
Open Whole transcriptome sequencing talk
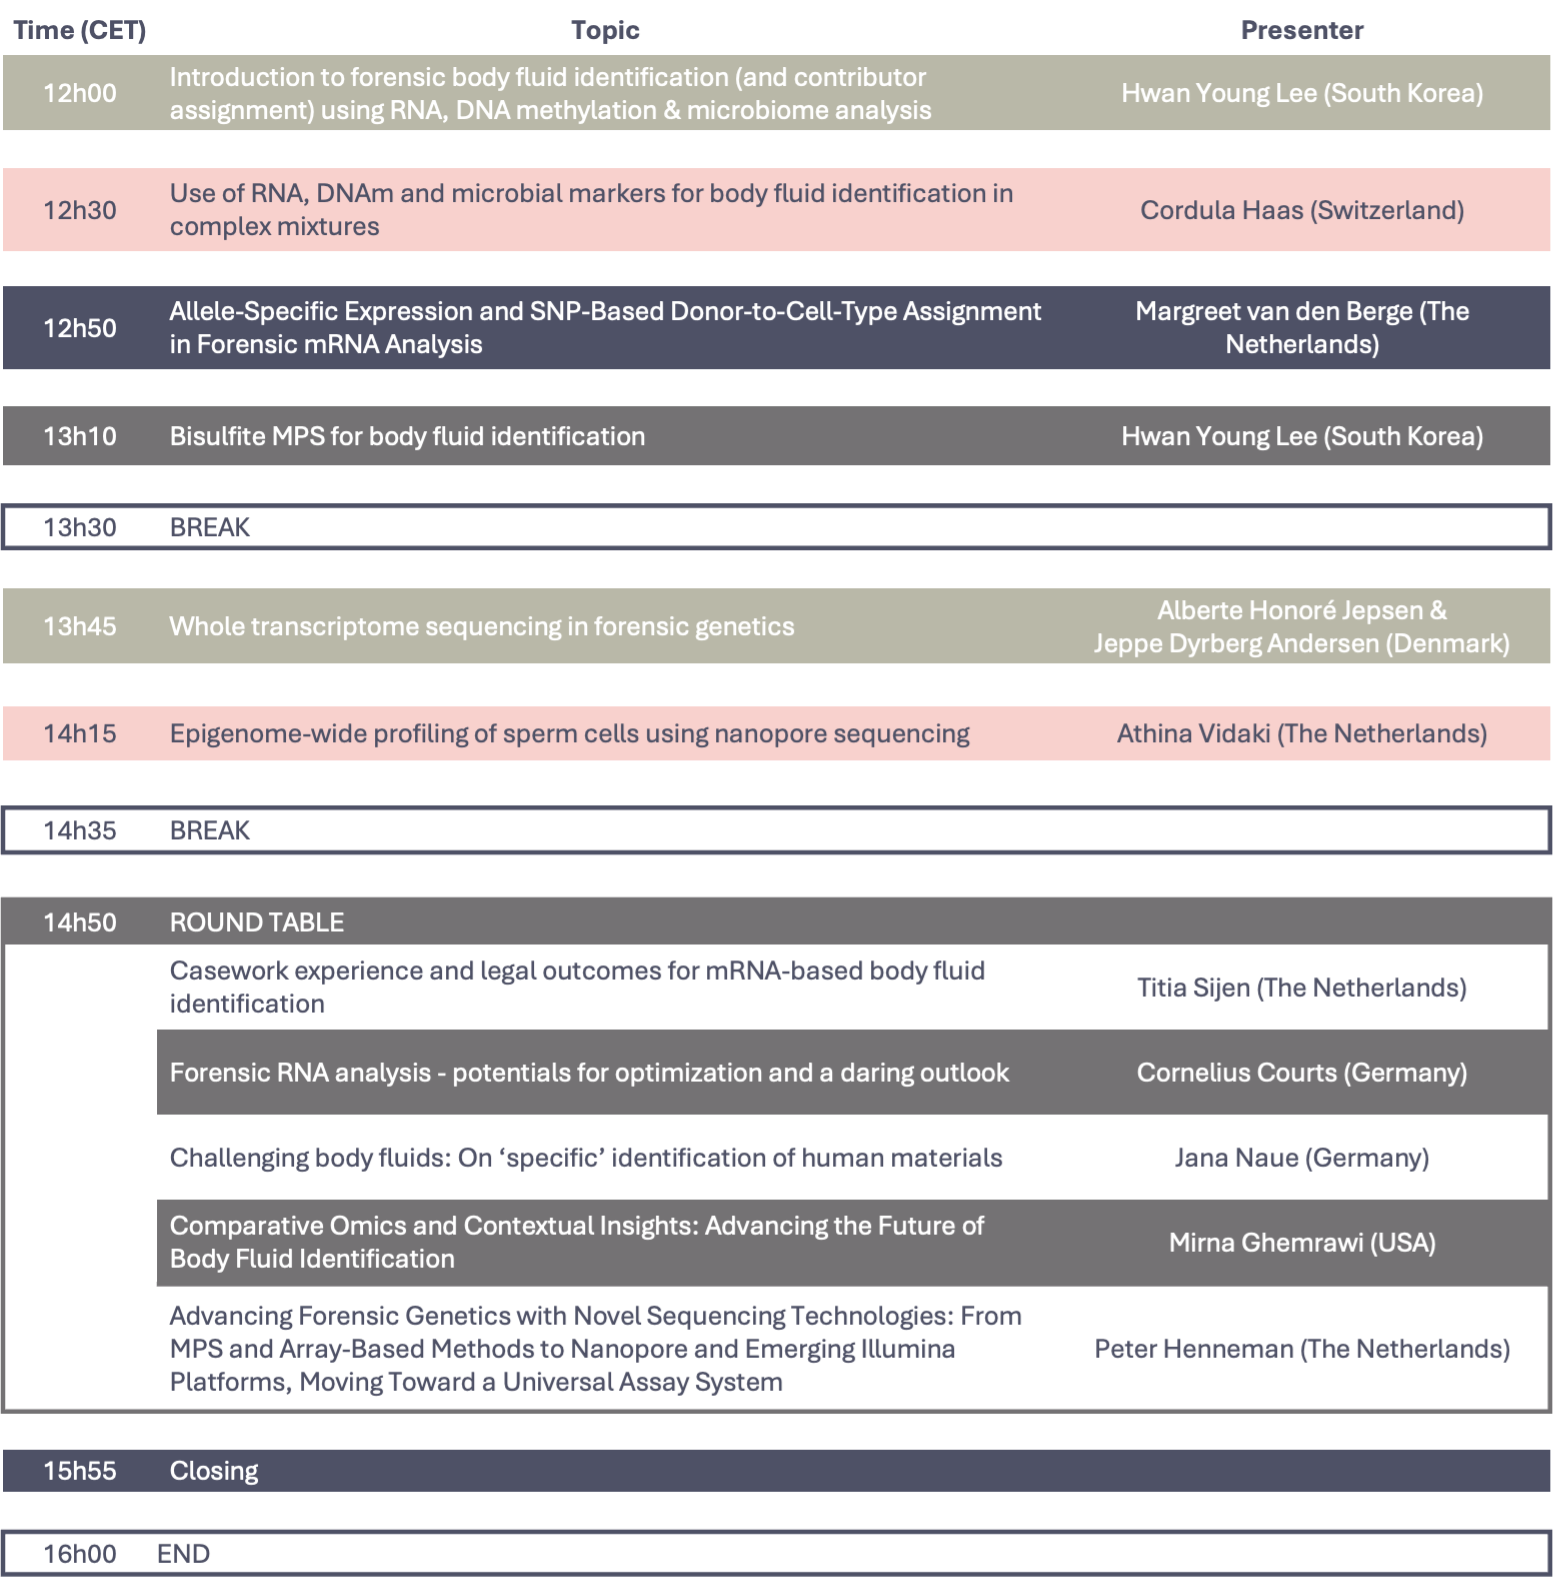point(482,626)
